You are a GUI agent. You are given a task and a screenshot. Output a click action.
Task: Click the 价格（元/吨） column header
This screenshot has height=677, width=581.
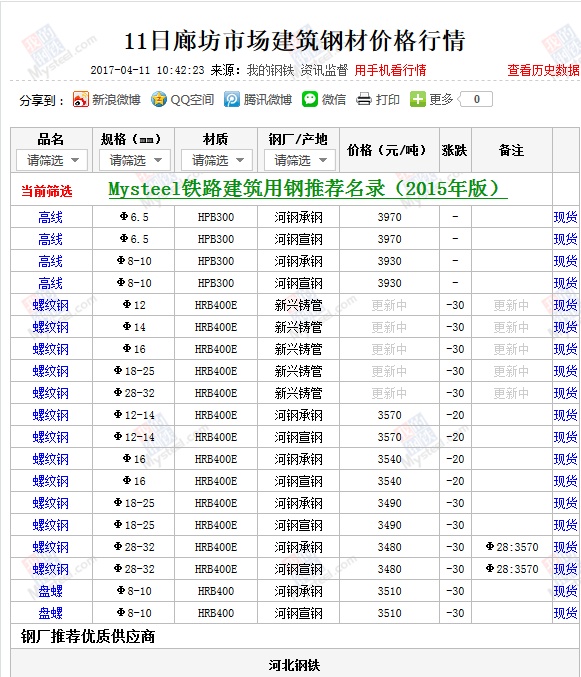click(x=387, y=150)
